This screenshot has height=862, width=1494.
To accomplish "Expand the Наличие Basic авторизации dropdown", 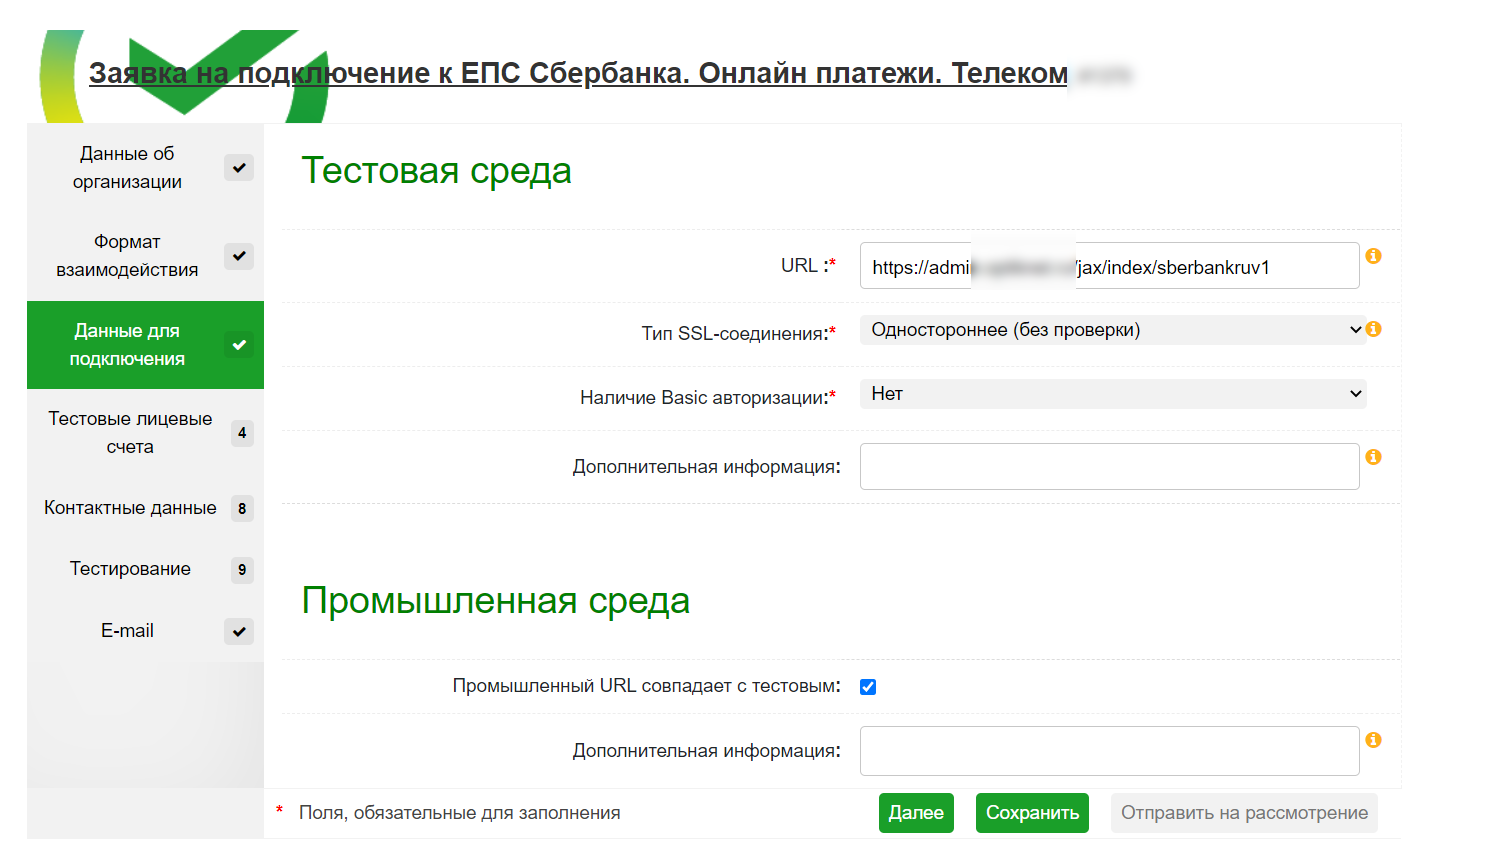I will [x=1112, y=394].
